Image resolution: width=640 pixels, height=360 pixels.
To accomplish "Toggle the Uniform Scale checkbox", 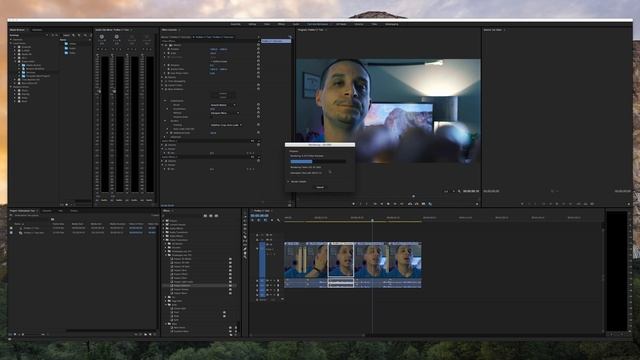I will 211,62.
